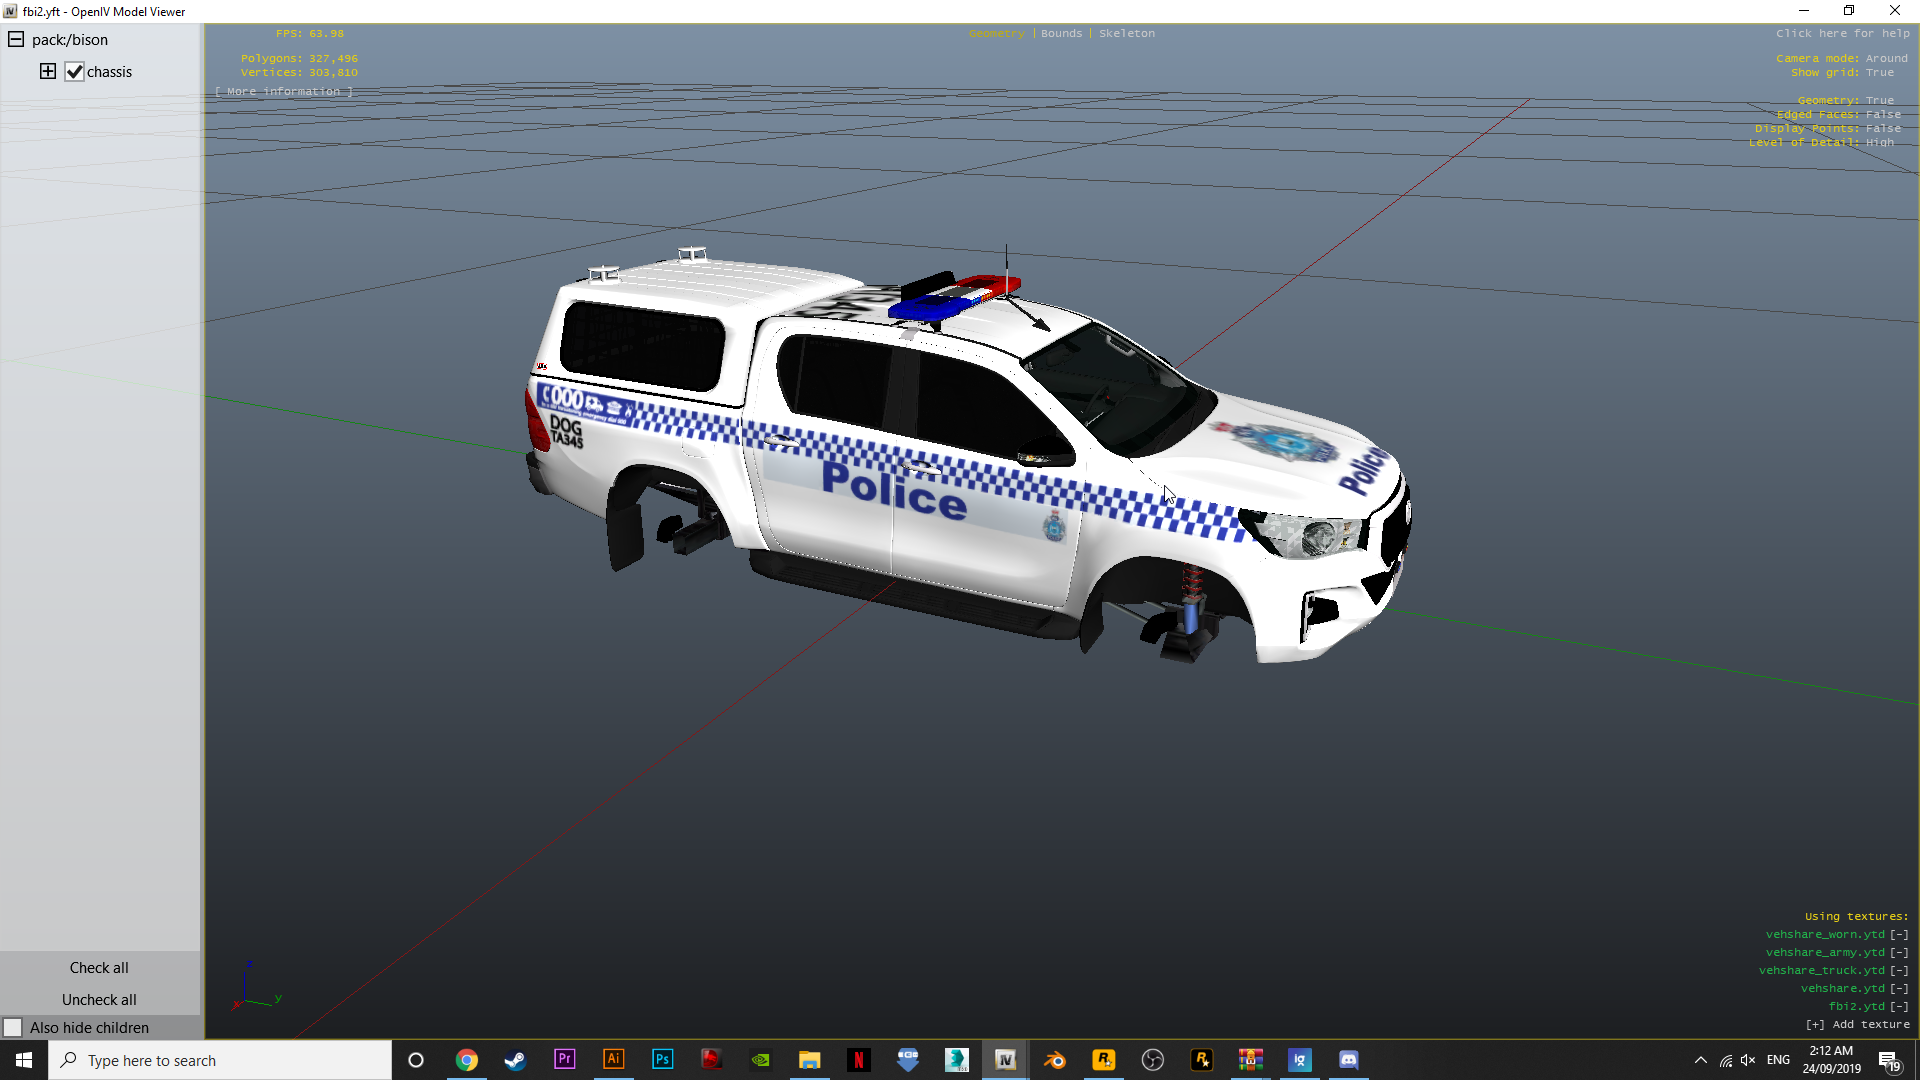Enable Also hide children checkbox
1920x1080 pixels.
[13, 1028]
